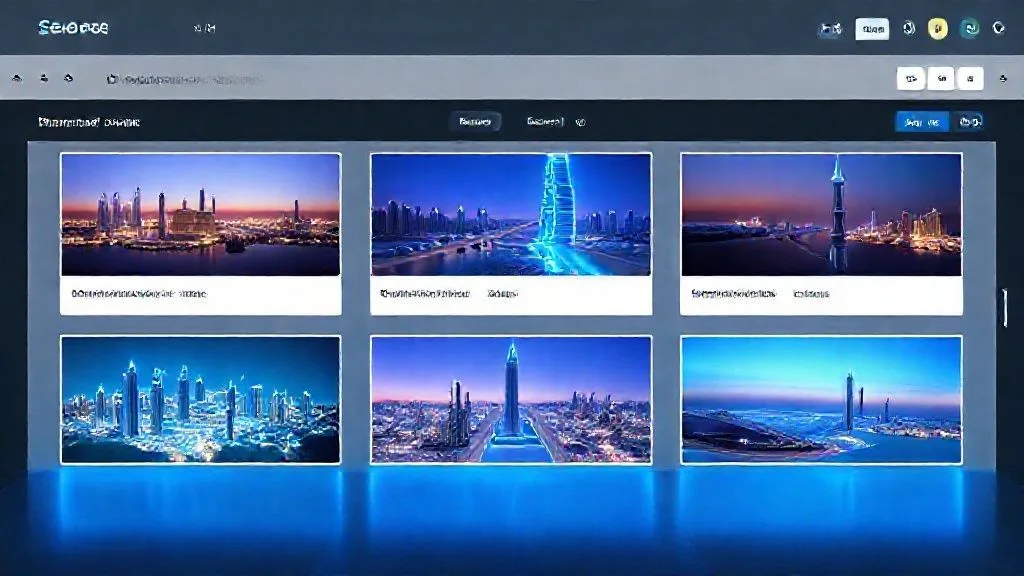Toggle the grid view button in the toolbar
Screen dimensions: 1024x576
pyautogui.click(x=943, y=77)
